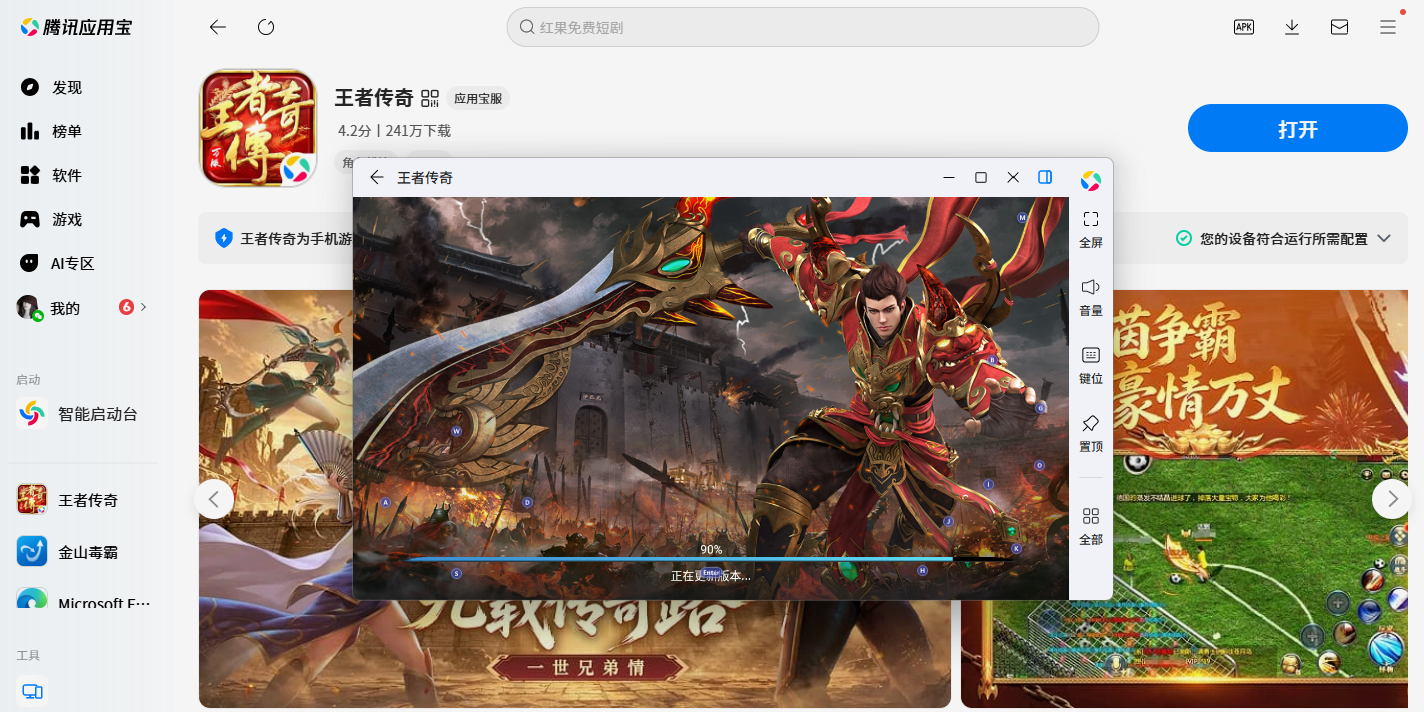
Task: Click the 王者传奇为手机游 shield notice
Action: pos(283,238)
